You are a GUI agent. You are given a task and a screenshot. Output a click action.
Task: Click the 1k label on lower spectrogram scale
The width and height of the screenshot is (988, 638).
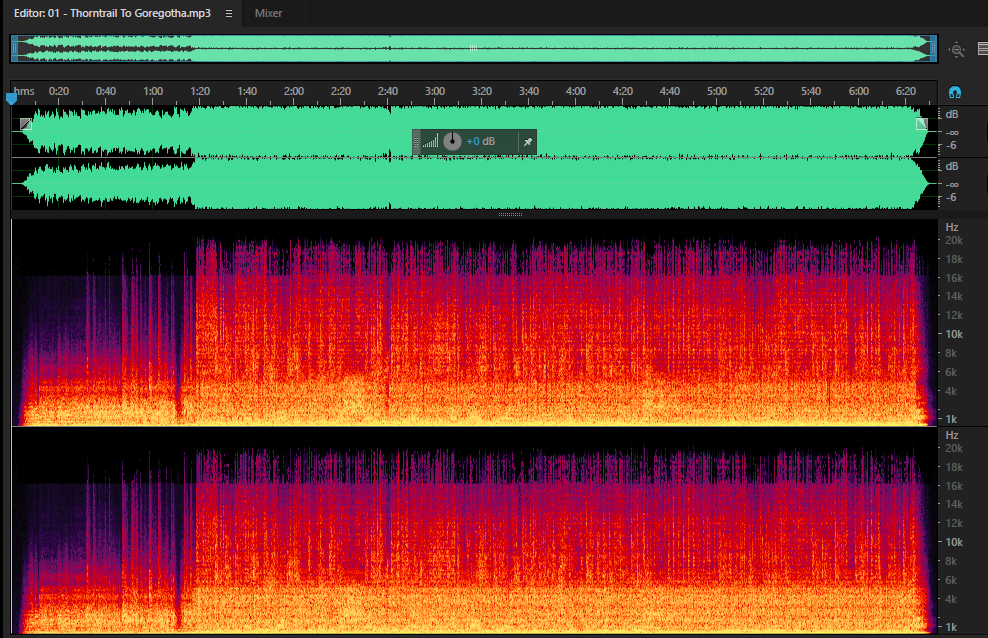coord(951,627)
